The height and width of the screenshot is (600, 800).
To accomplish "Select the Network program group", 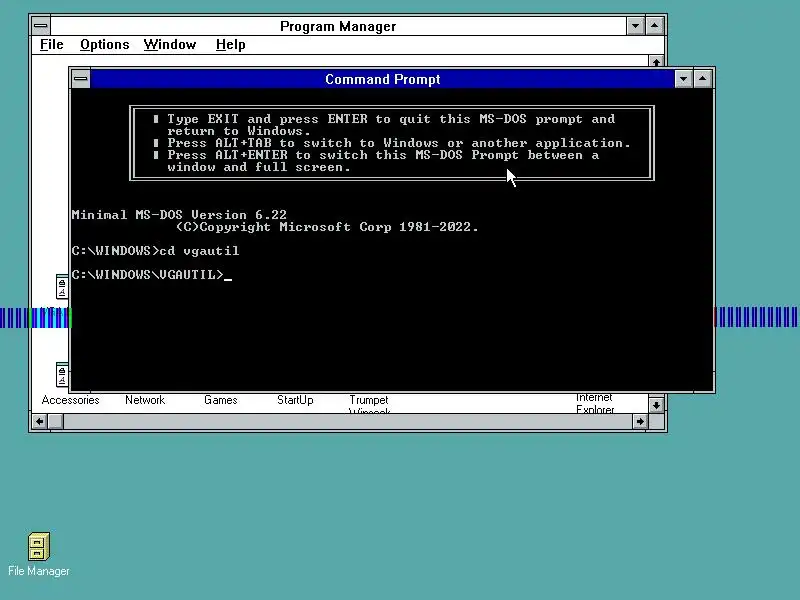I will pyautogui.click(x=145, y=400).
